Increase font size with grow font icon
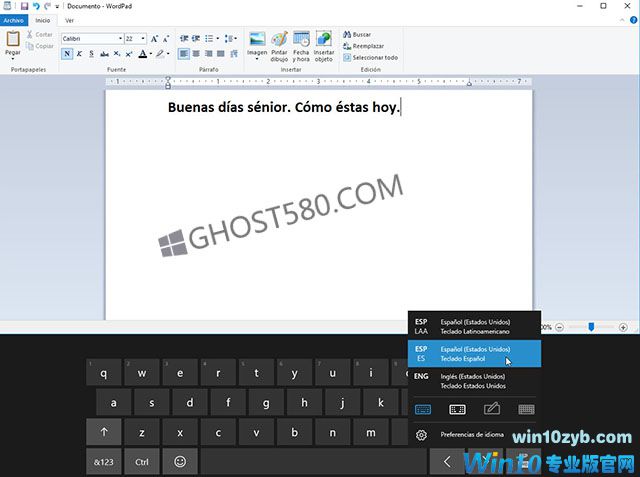 tap(154, 39)
